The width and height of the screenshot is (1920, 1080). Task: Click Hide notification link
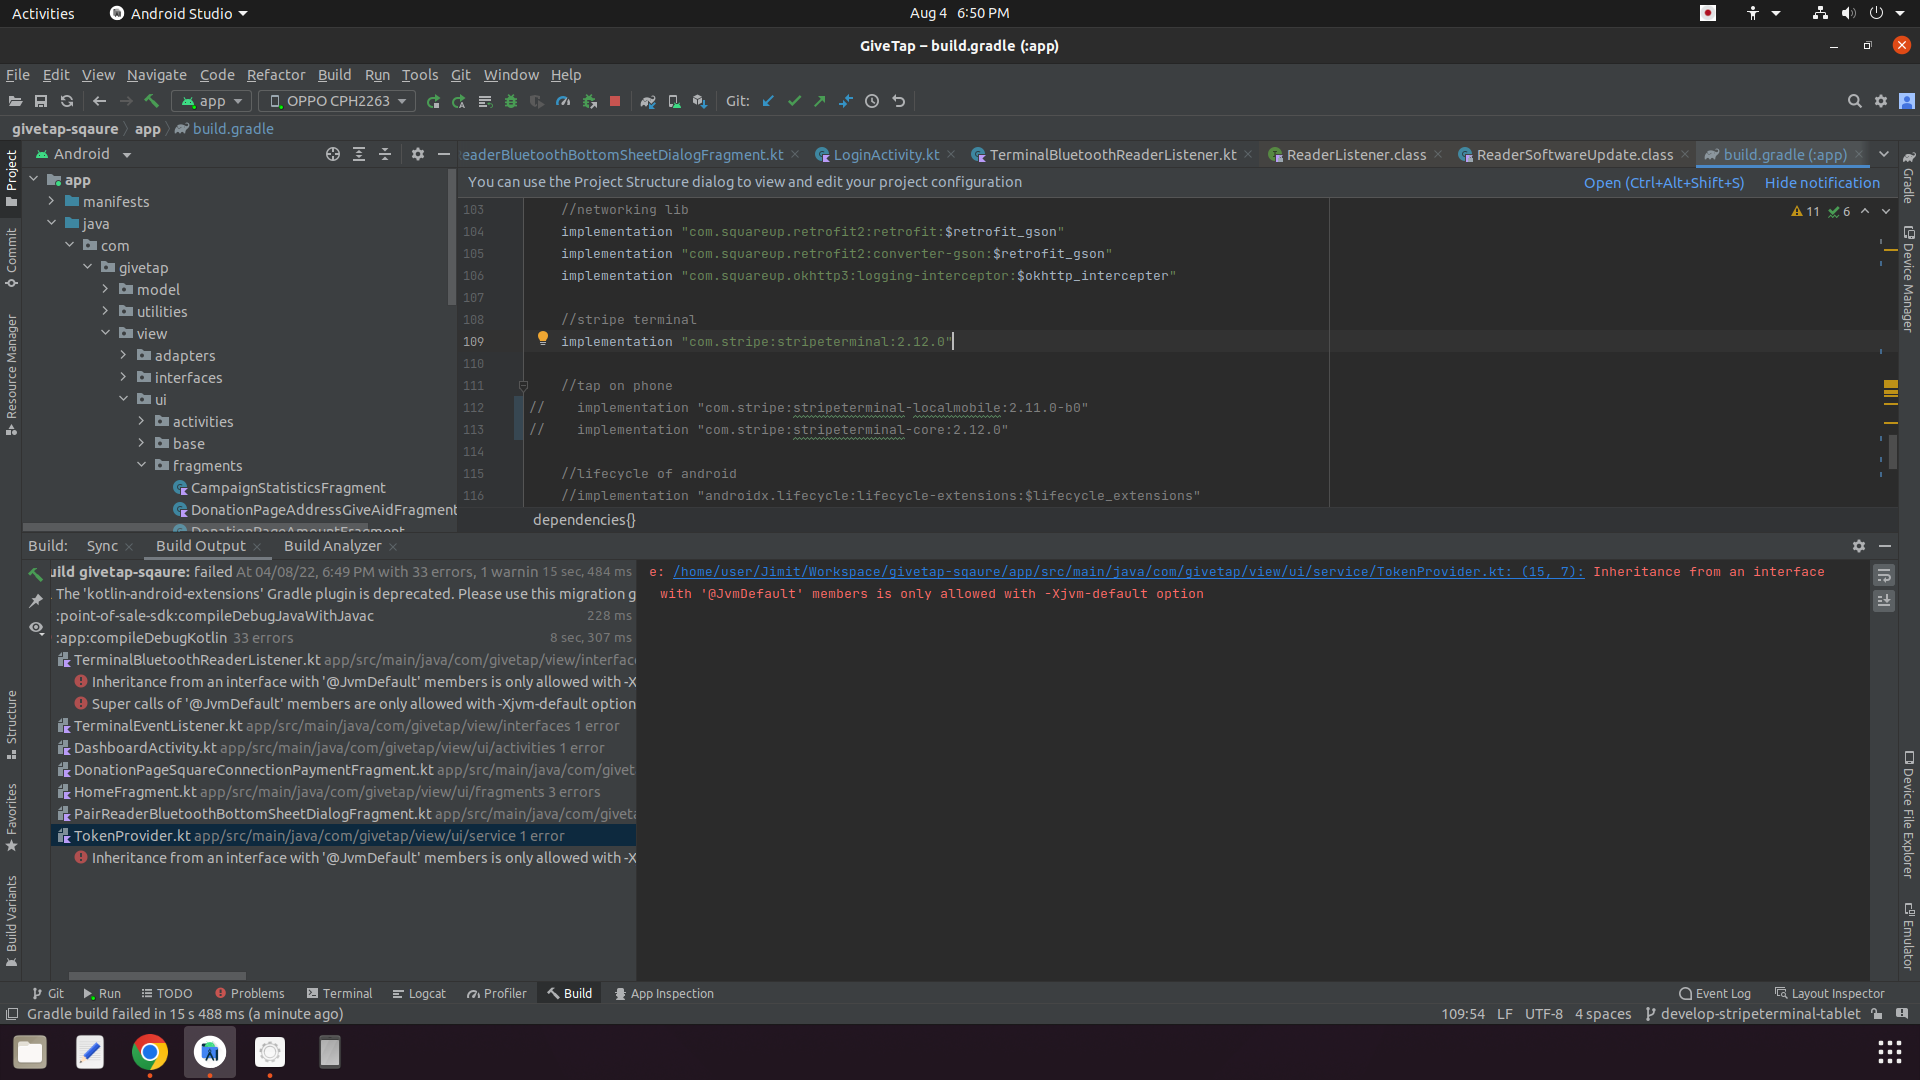pos(1821,182)
